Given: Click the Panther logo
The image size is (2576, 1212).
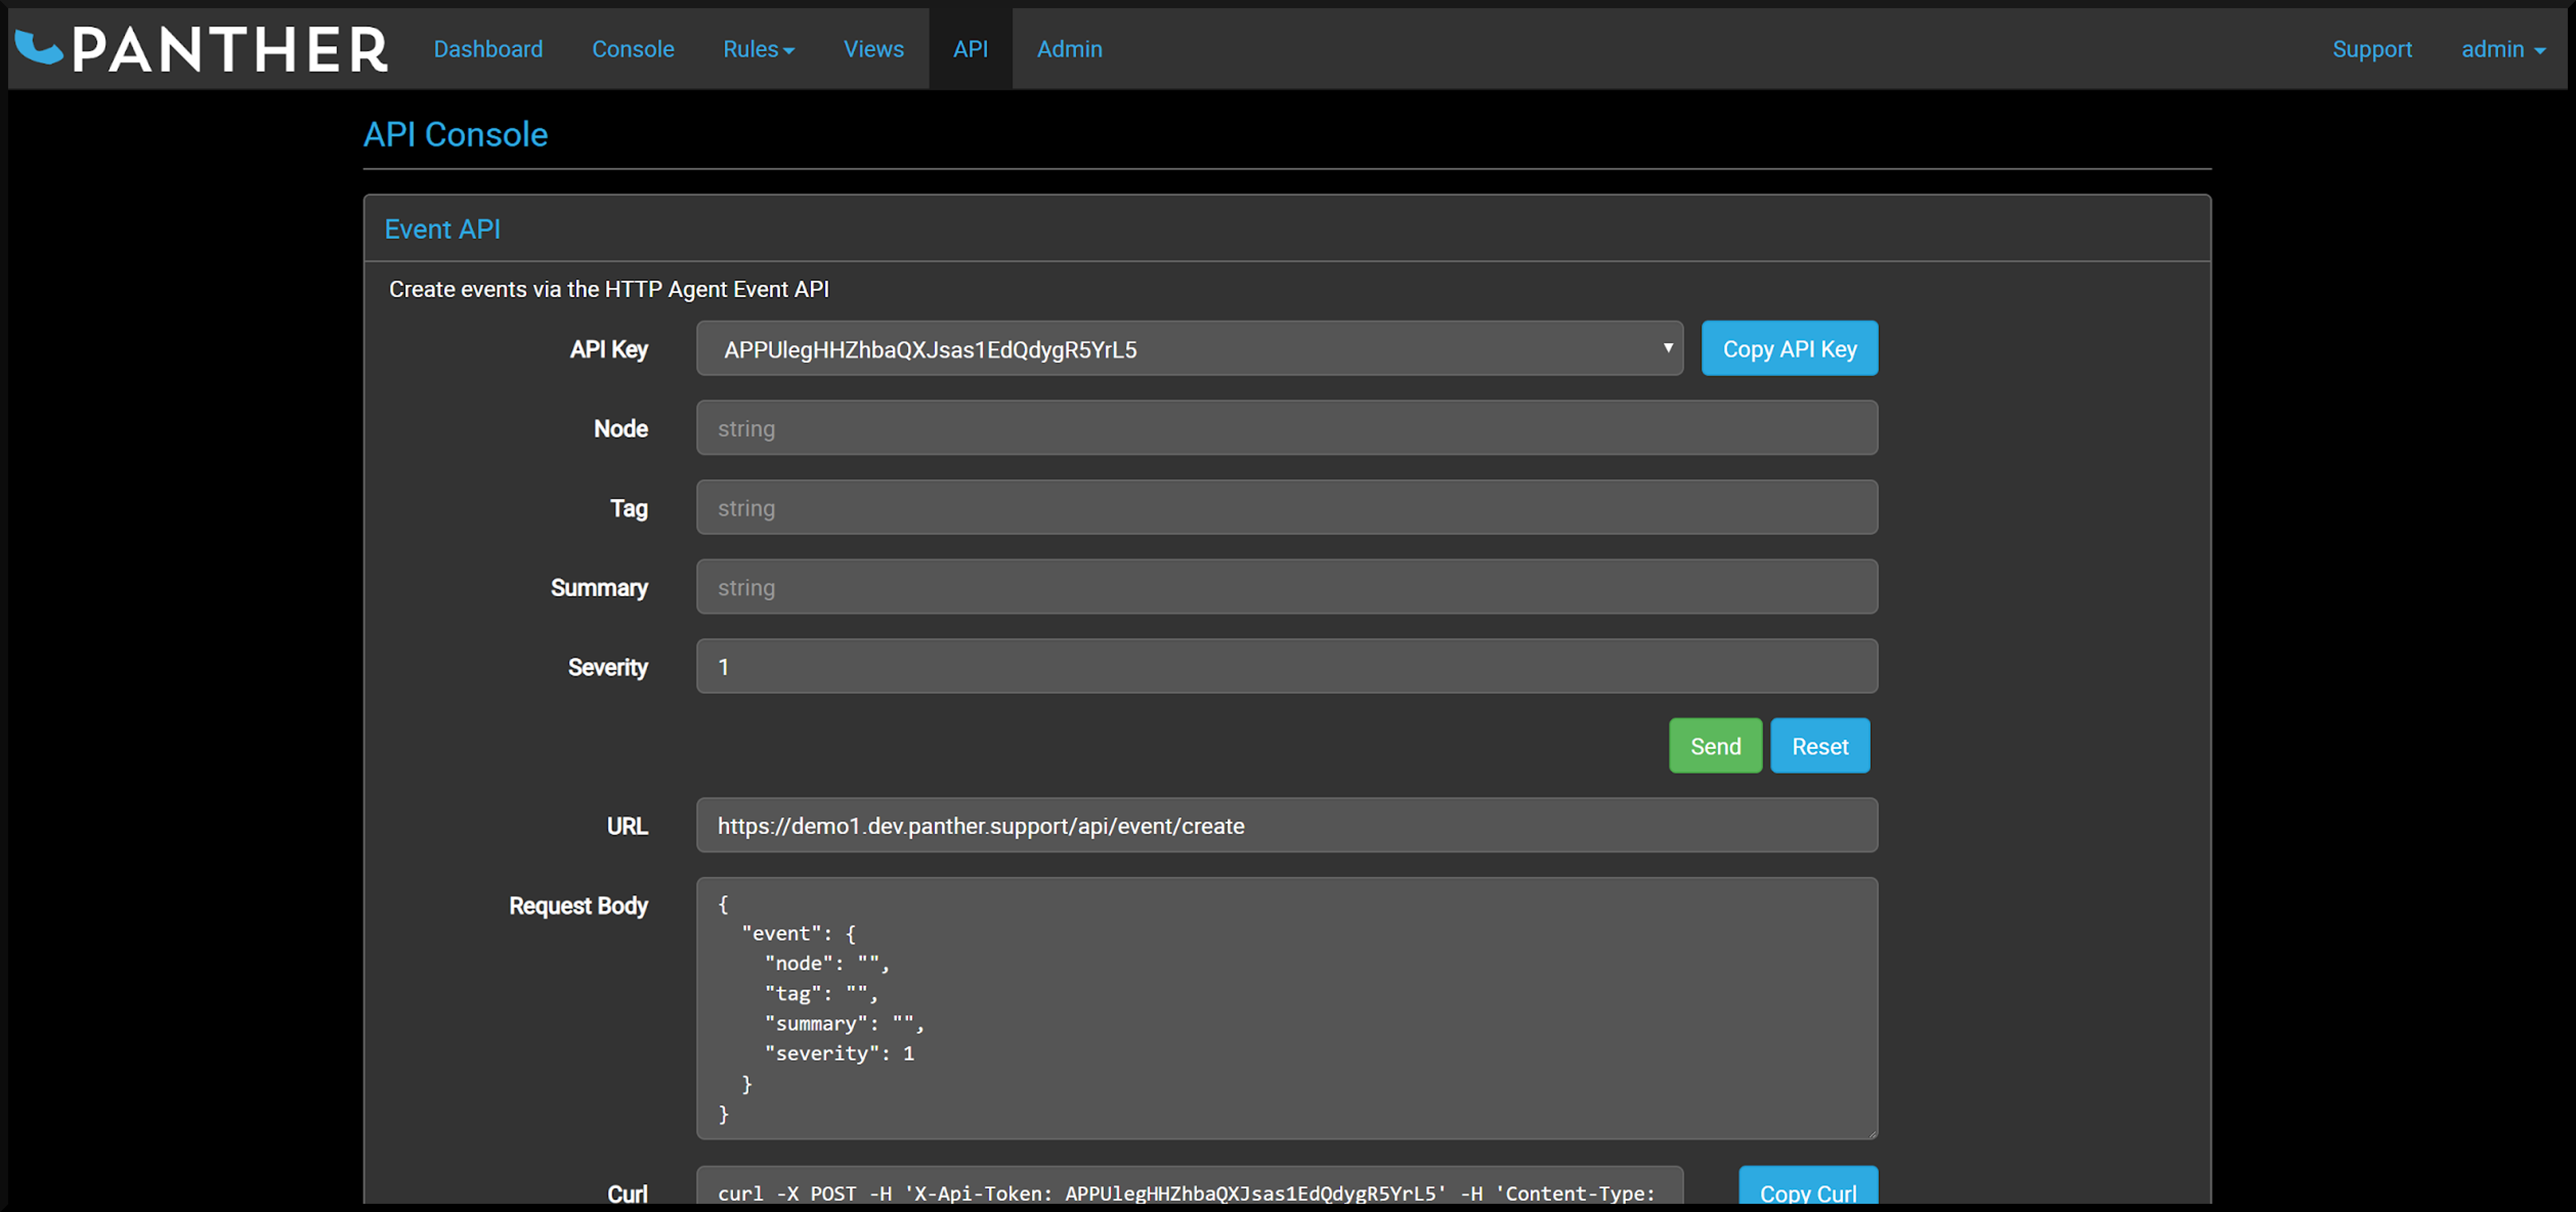Looking at the screenshot, I should click(202, 49).
